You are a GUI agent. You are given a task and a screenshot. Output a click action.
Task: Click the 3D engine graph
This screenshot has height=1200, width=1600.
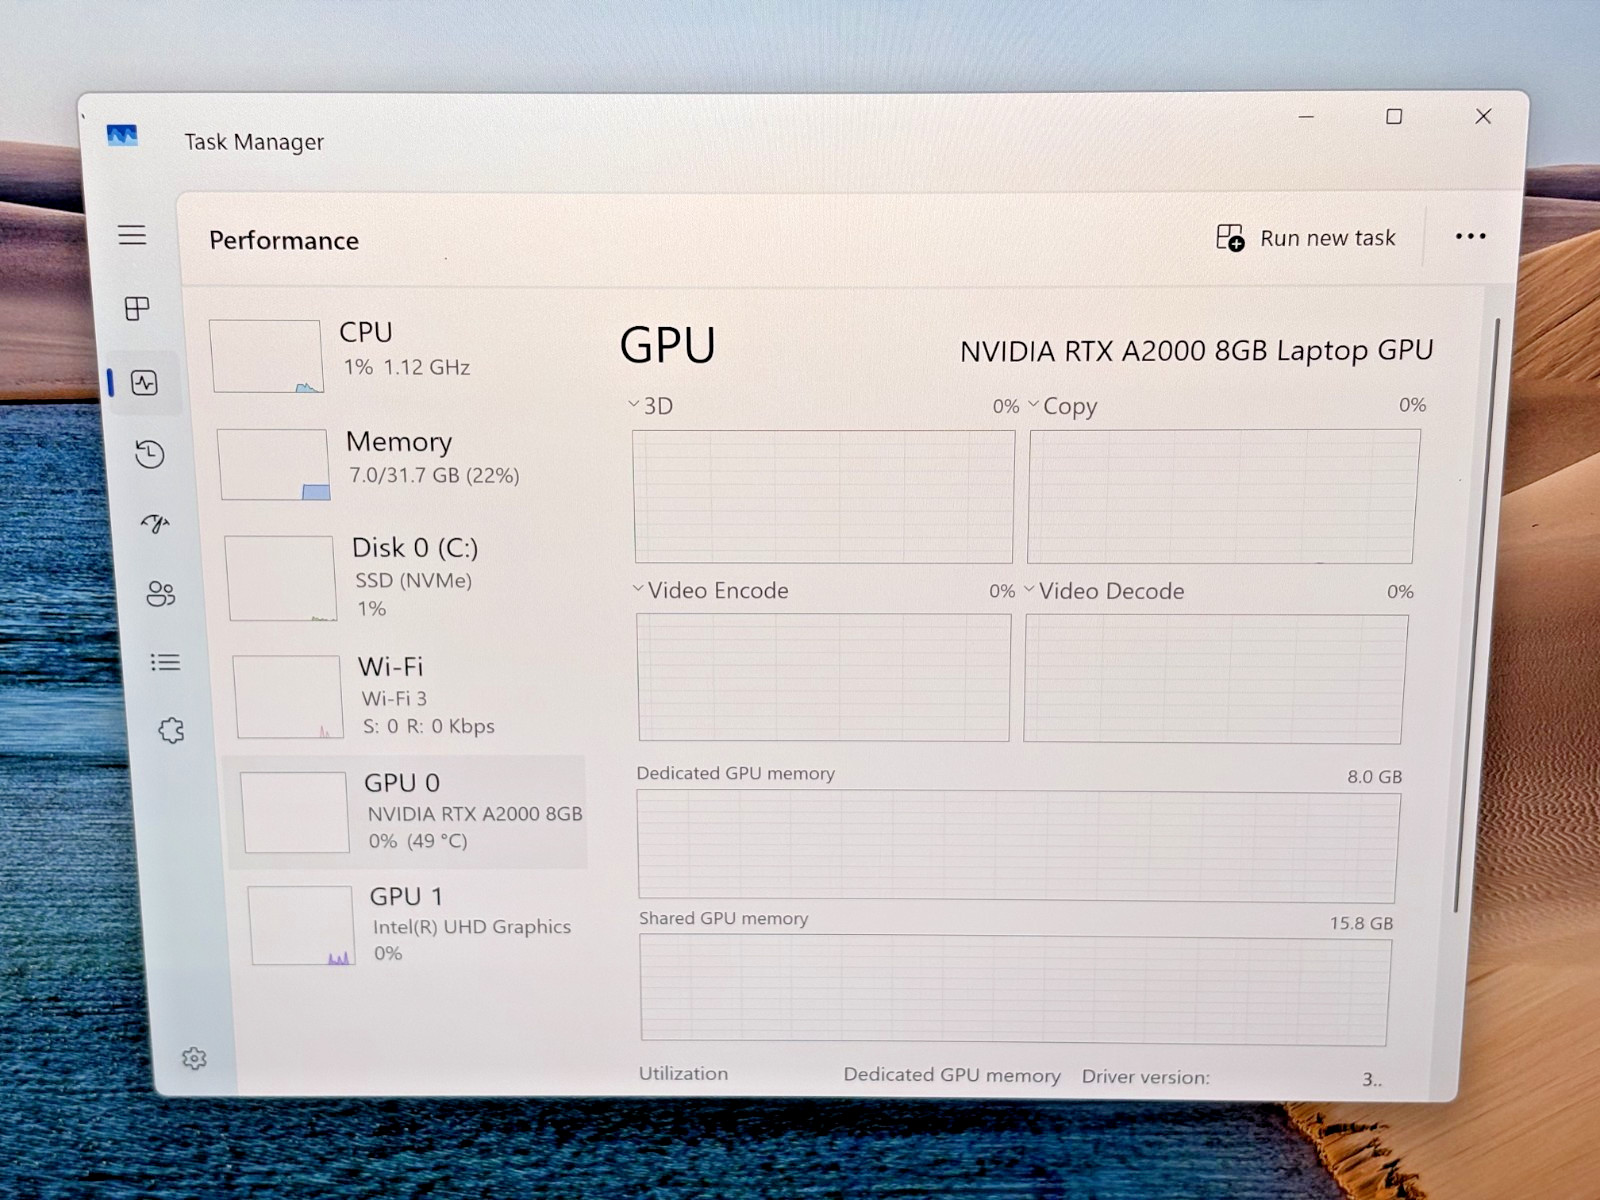(824, 497)
